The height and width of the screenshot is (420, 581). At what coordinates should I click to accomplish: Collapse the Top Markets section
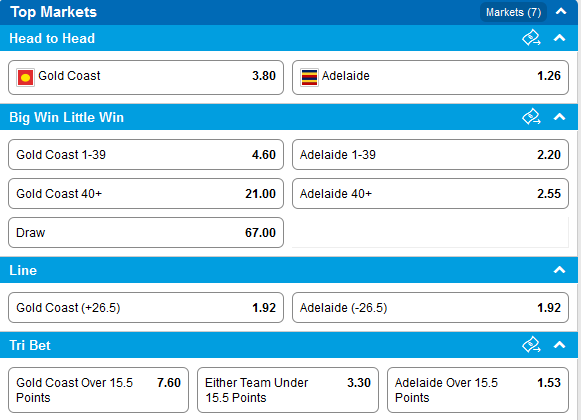tap(561, 11)
